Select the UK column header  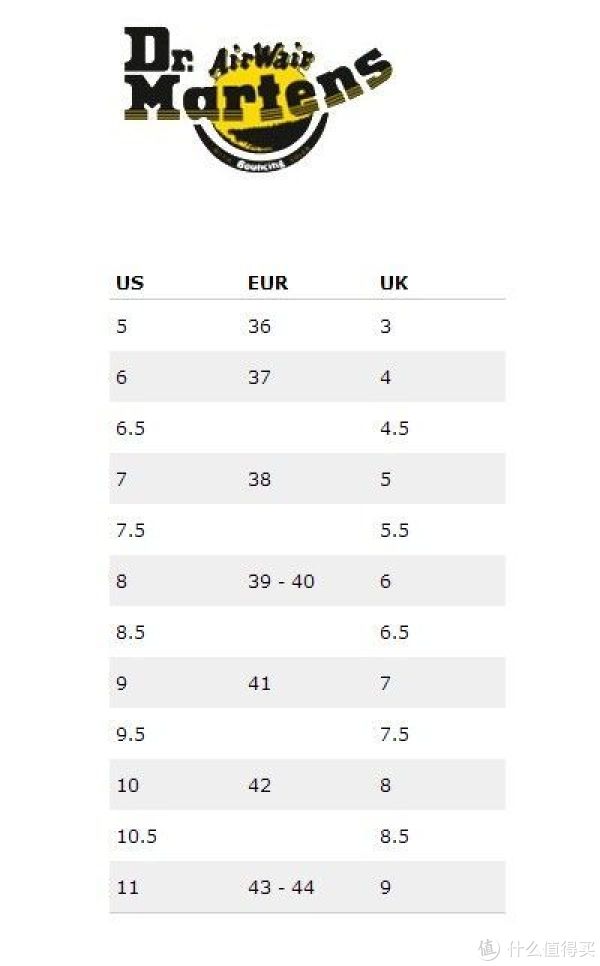click(394, 283)
